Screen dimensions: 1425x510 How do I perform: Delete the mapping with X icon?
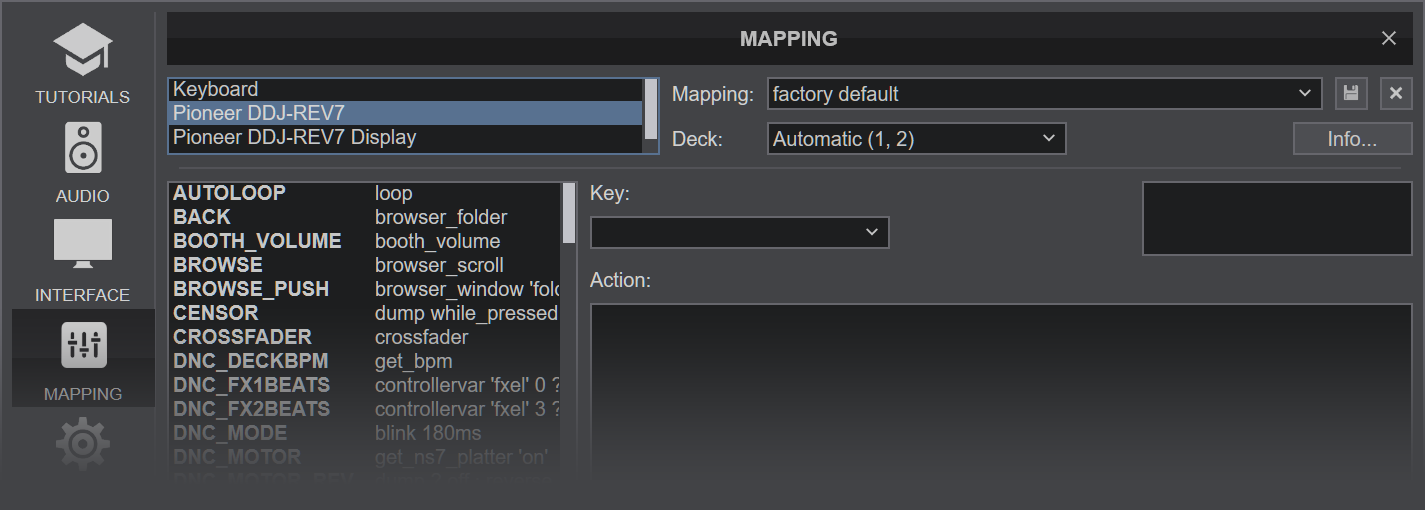(x=1396, y=94)
